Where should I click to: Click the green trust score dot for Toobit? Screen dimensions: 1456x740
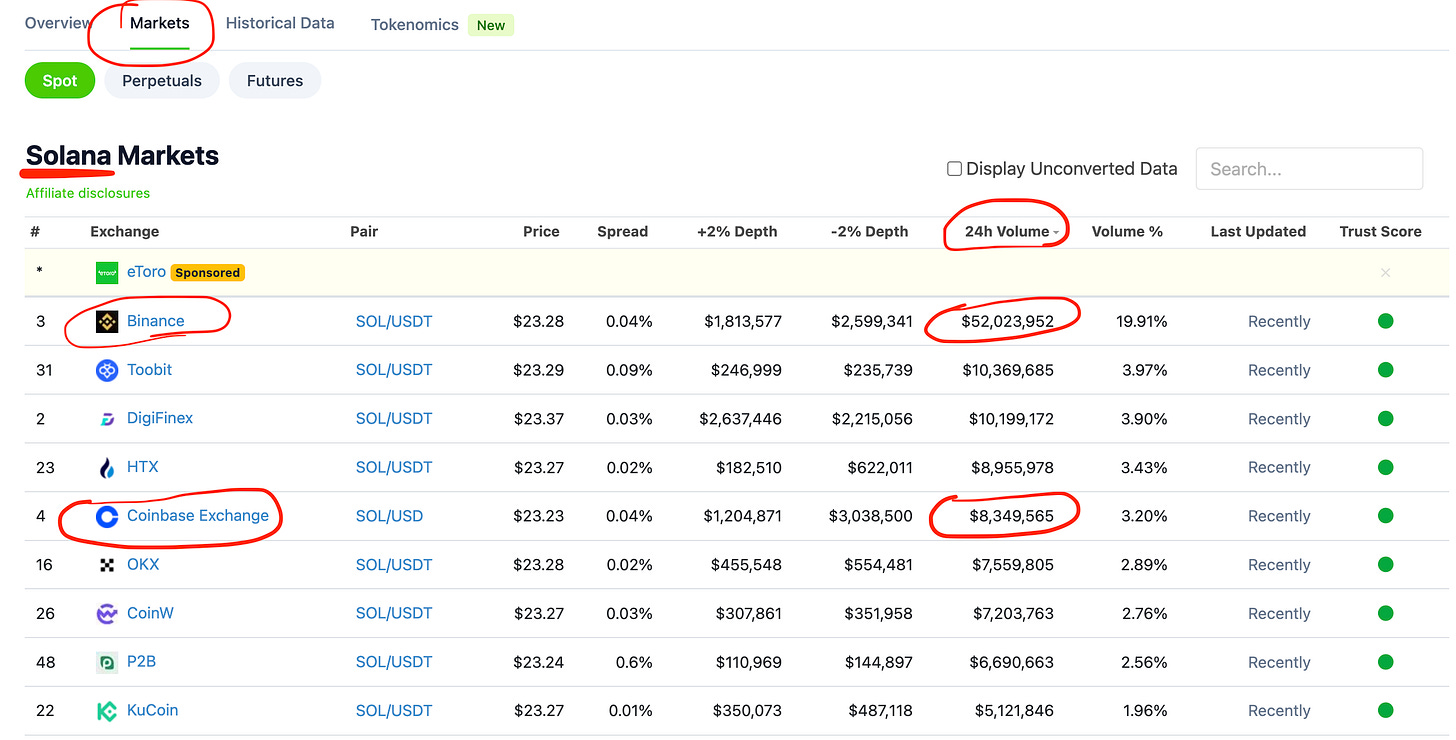1385,370
